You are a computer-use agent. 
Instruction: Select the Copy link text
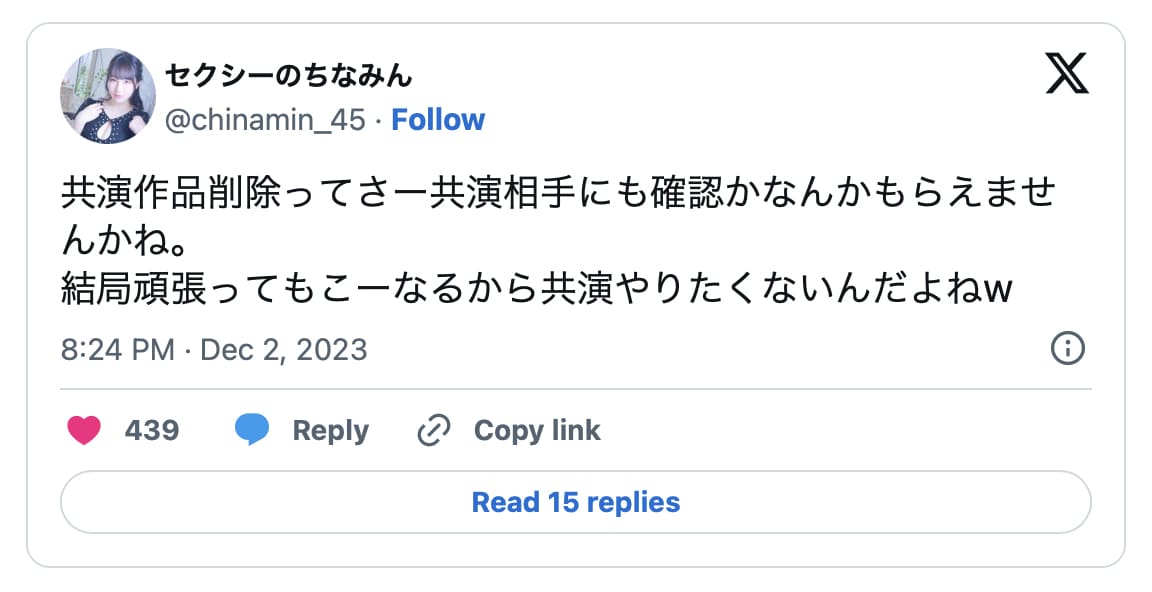point(537,431)
